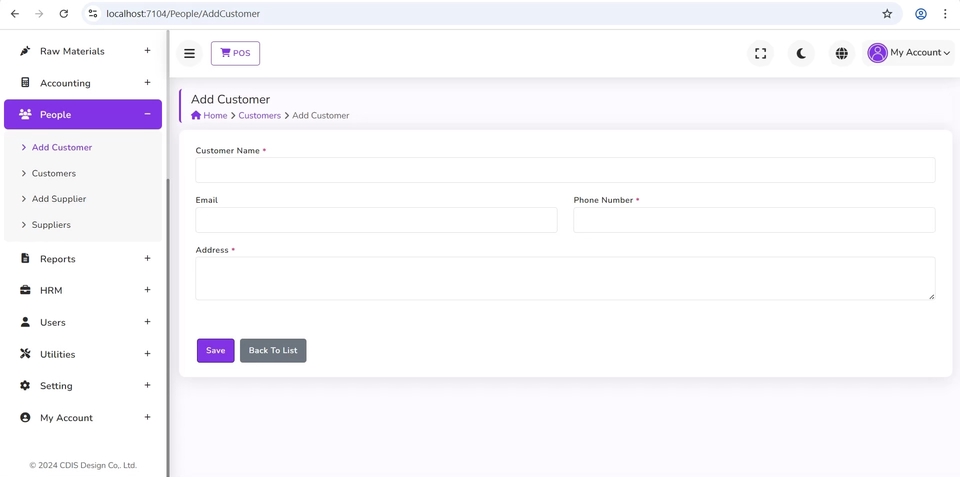960x477 pixels.
Task: Toggle dark mode with moon icon
Action: coord(801,53)
